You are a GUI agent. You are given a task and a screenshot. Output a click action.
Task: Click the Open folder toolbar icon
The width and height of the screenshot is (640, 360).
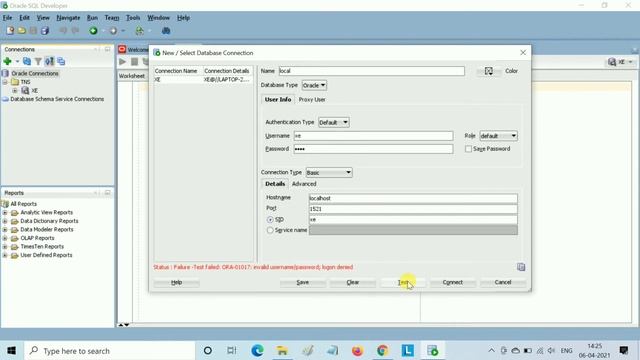(x=22, y=31)
